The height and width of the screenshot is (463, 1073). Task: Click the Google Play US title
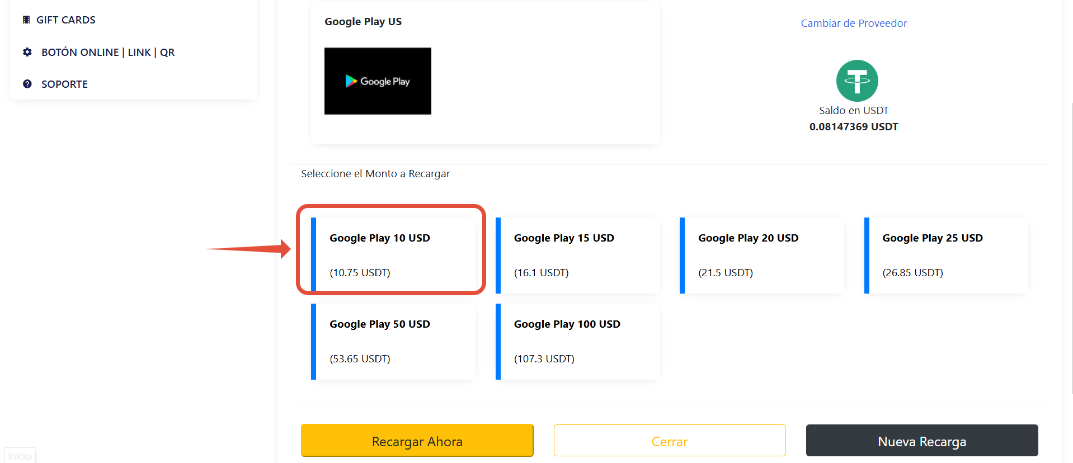click(x=363, y=21)
